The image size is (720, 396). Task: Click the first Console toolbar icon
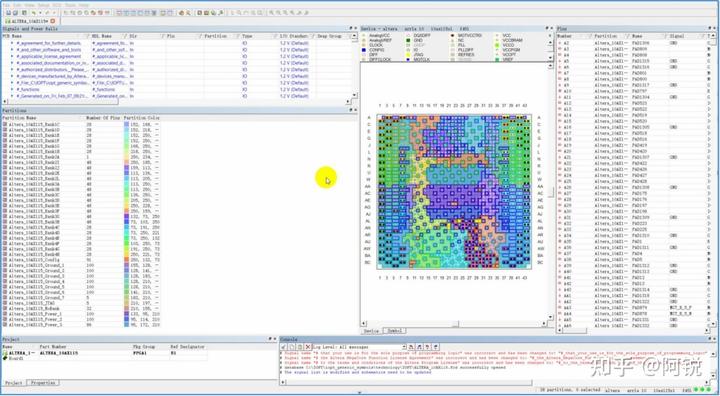(284, 347)
